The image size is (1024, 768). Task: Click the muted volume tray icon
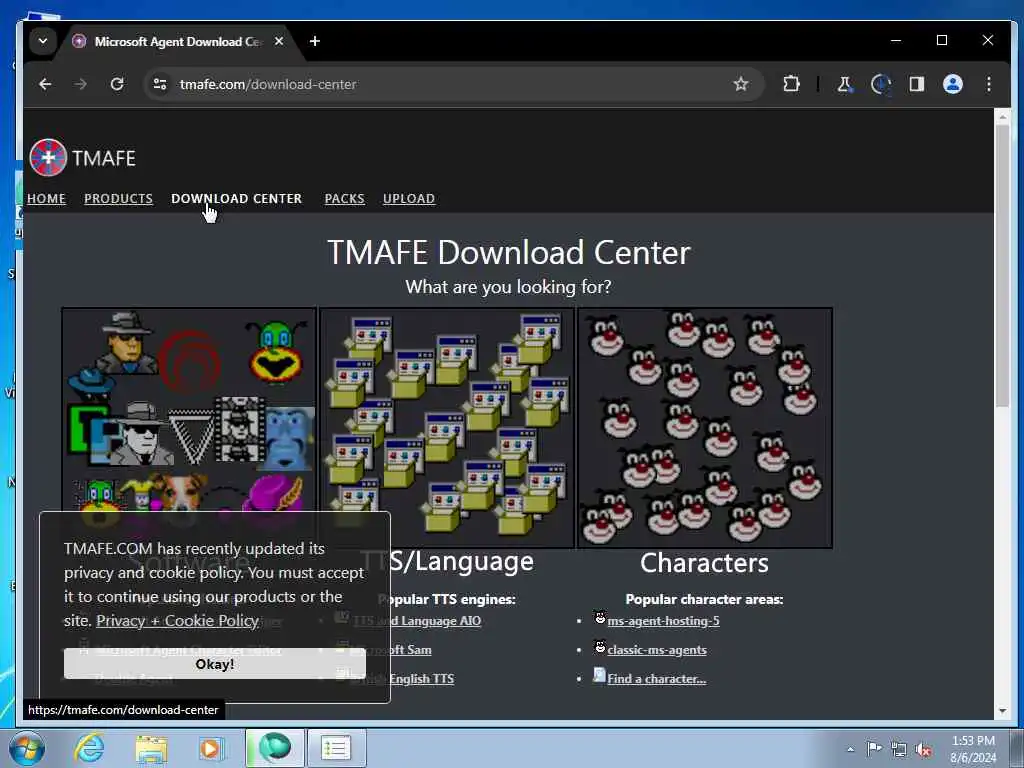[923, 749]
